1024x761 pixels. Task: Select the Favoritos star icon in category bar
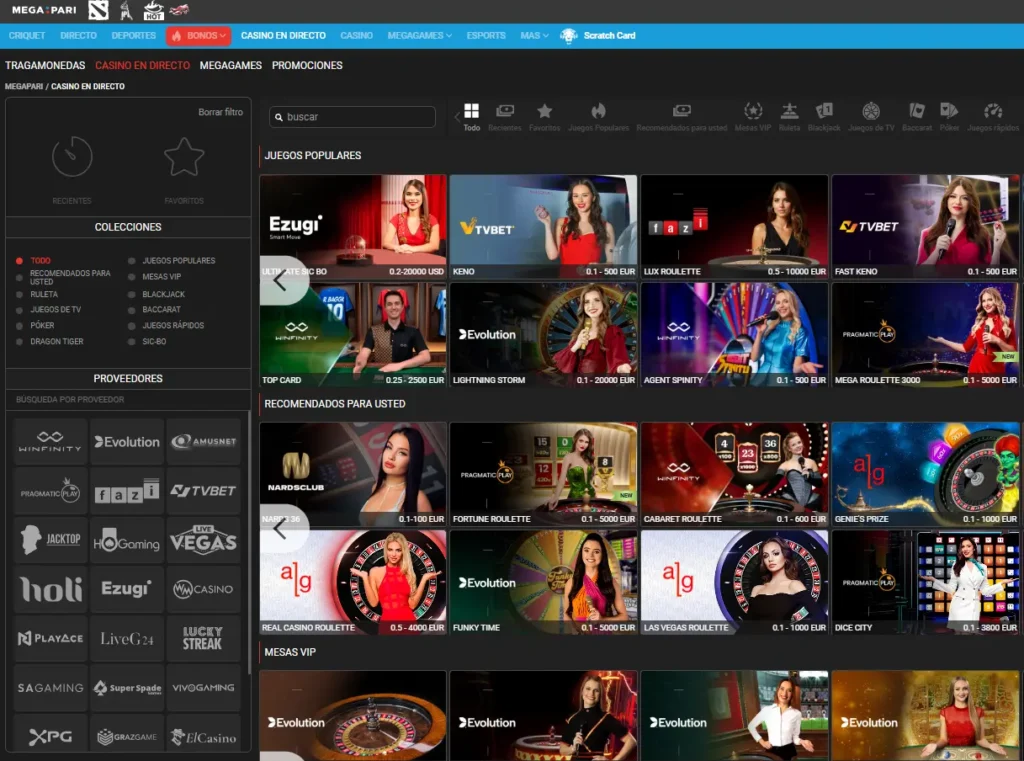(x=544, y=112)
